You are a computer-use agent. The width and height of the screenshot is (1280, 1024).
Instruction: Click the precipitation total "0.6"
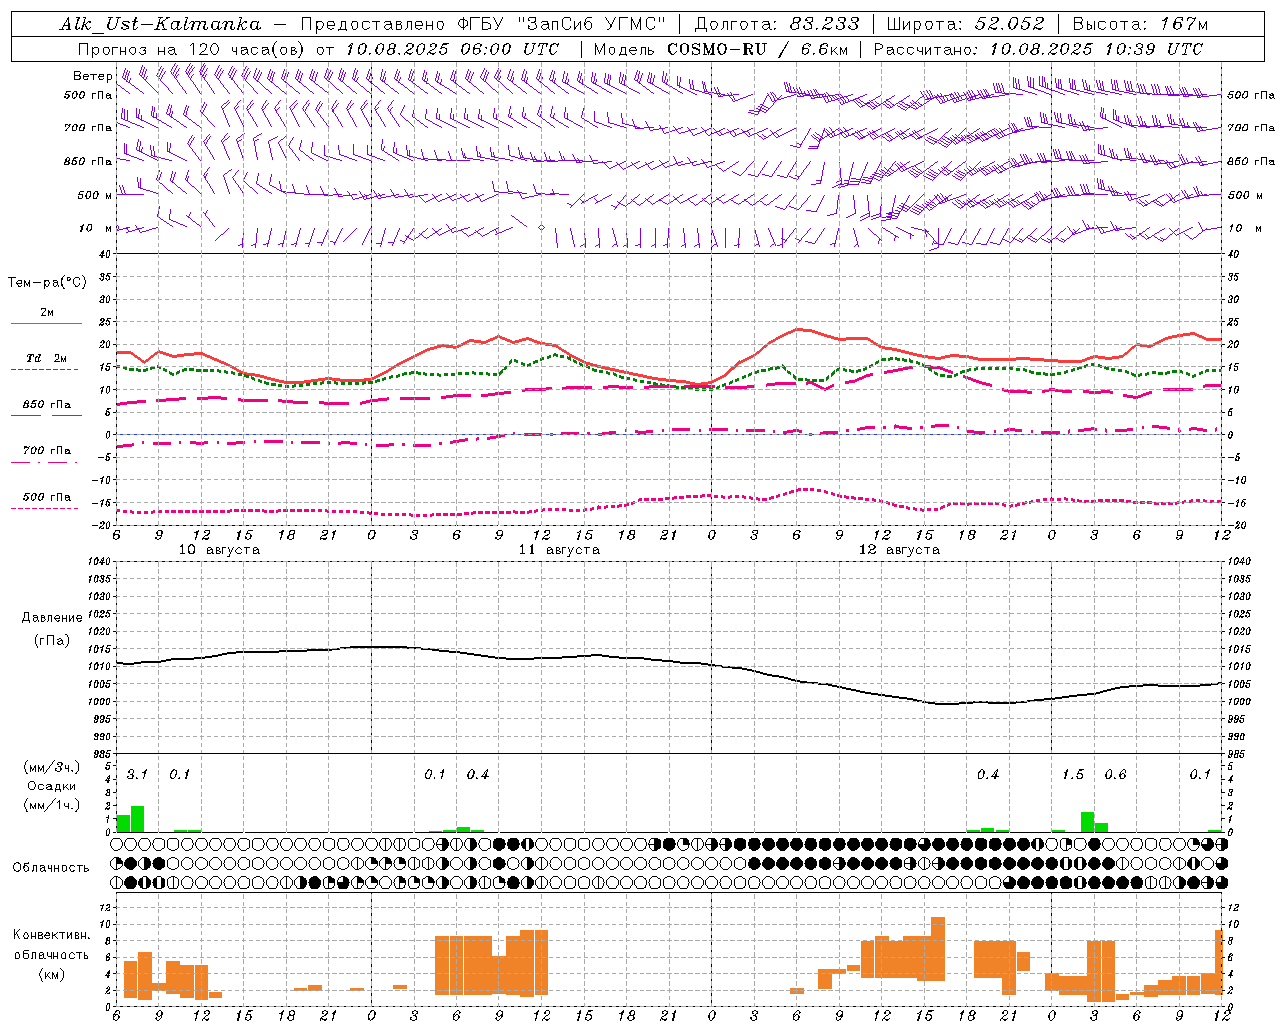[1115, 775]
